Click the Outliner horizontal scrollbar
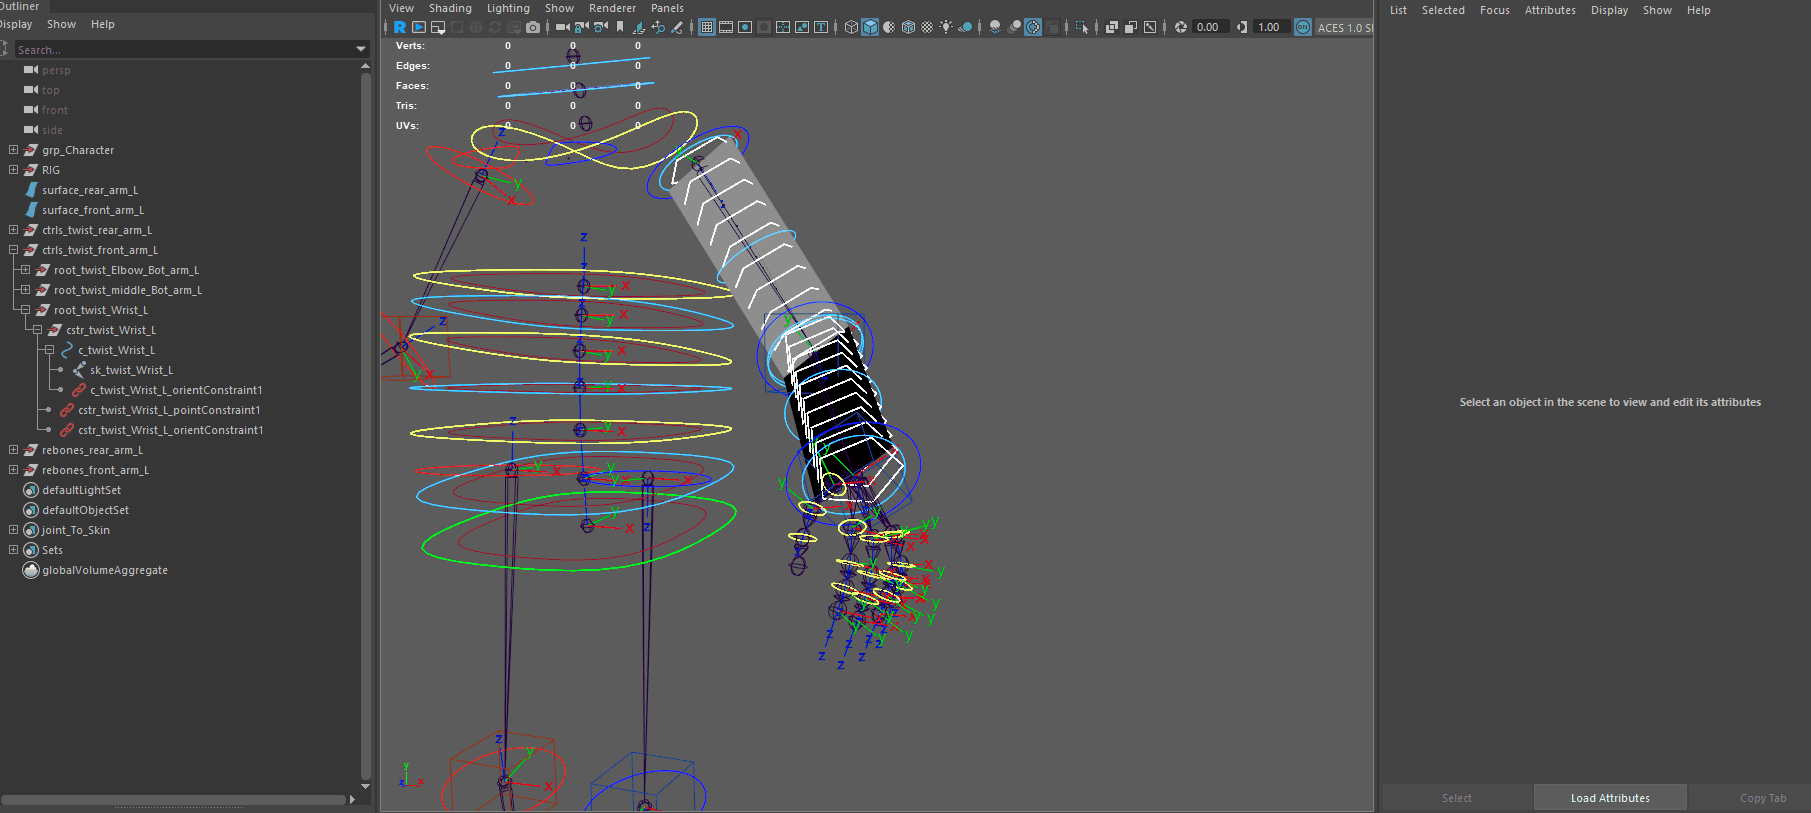This screenshot has width=1811, height=813. (174, 800)
